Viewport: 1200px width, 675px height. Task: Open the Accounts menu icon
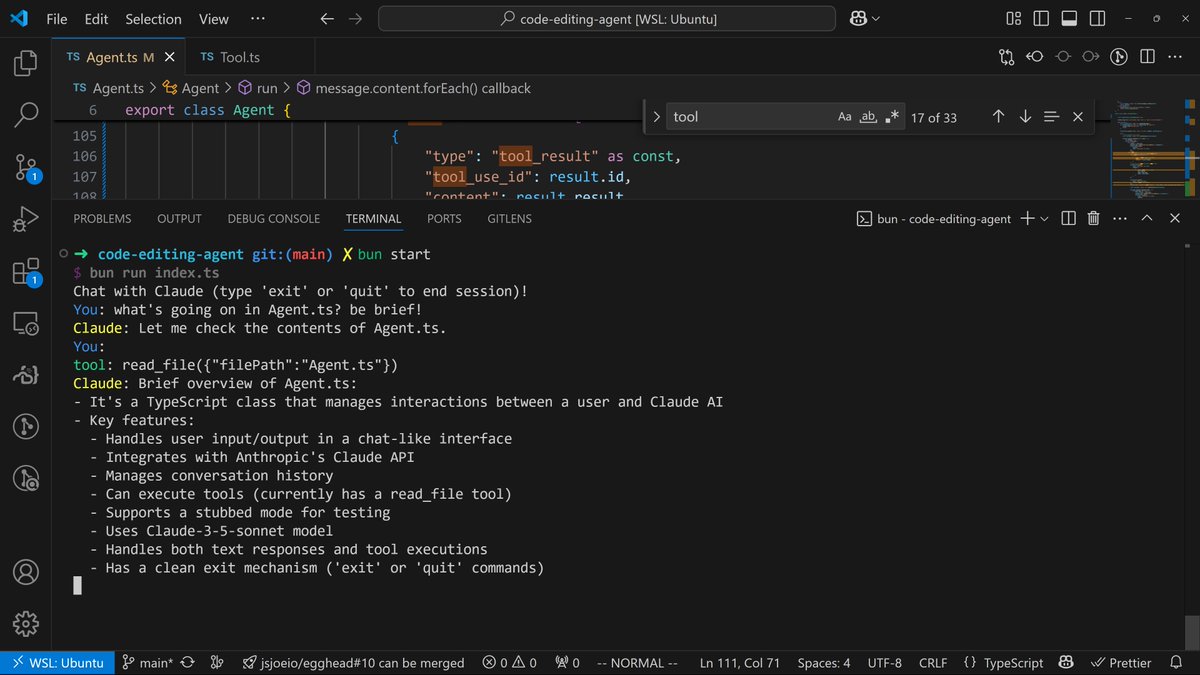26,574
